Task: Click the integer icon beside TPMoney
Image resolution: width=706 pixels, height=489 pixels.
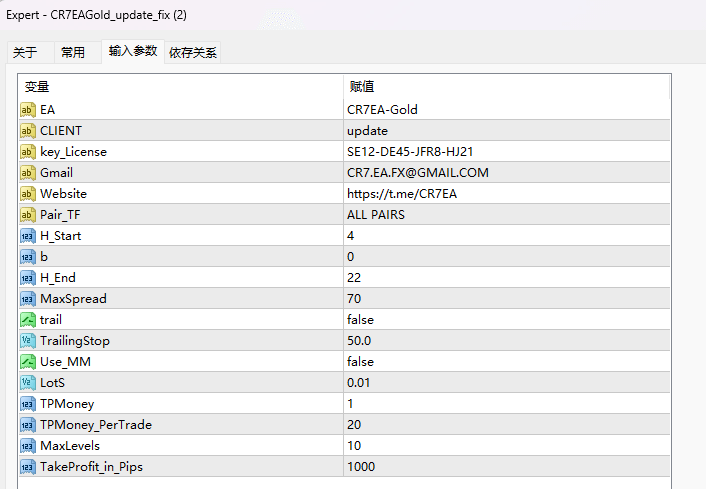Action: coord(27,404)
